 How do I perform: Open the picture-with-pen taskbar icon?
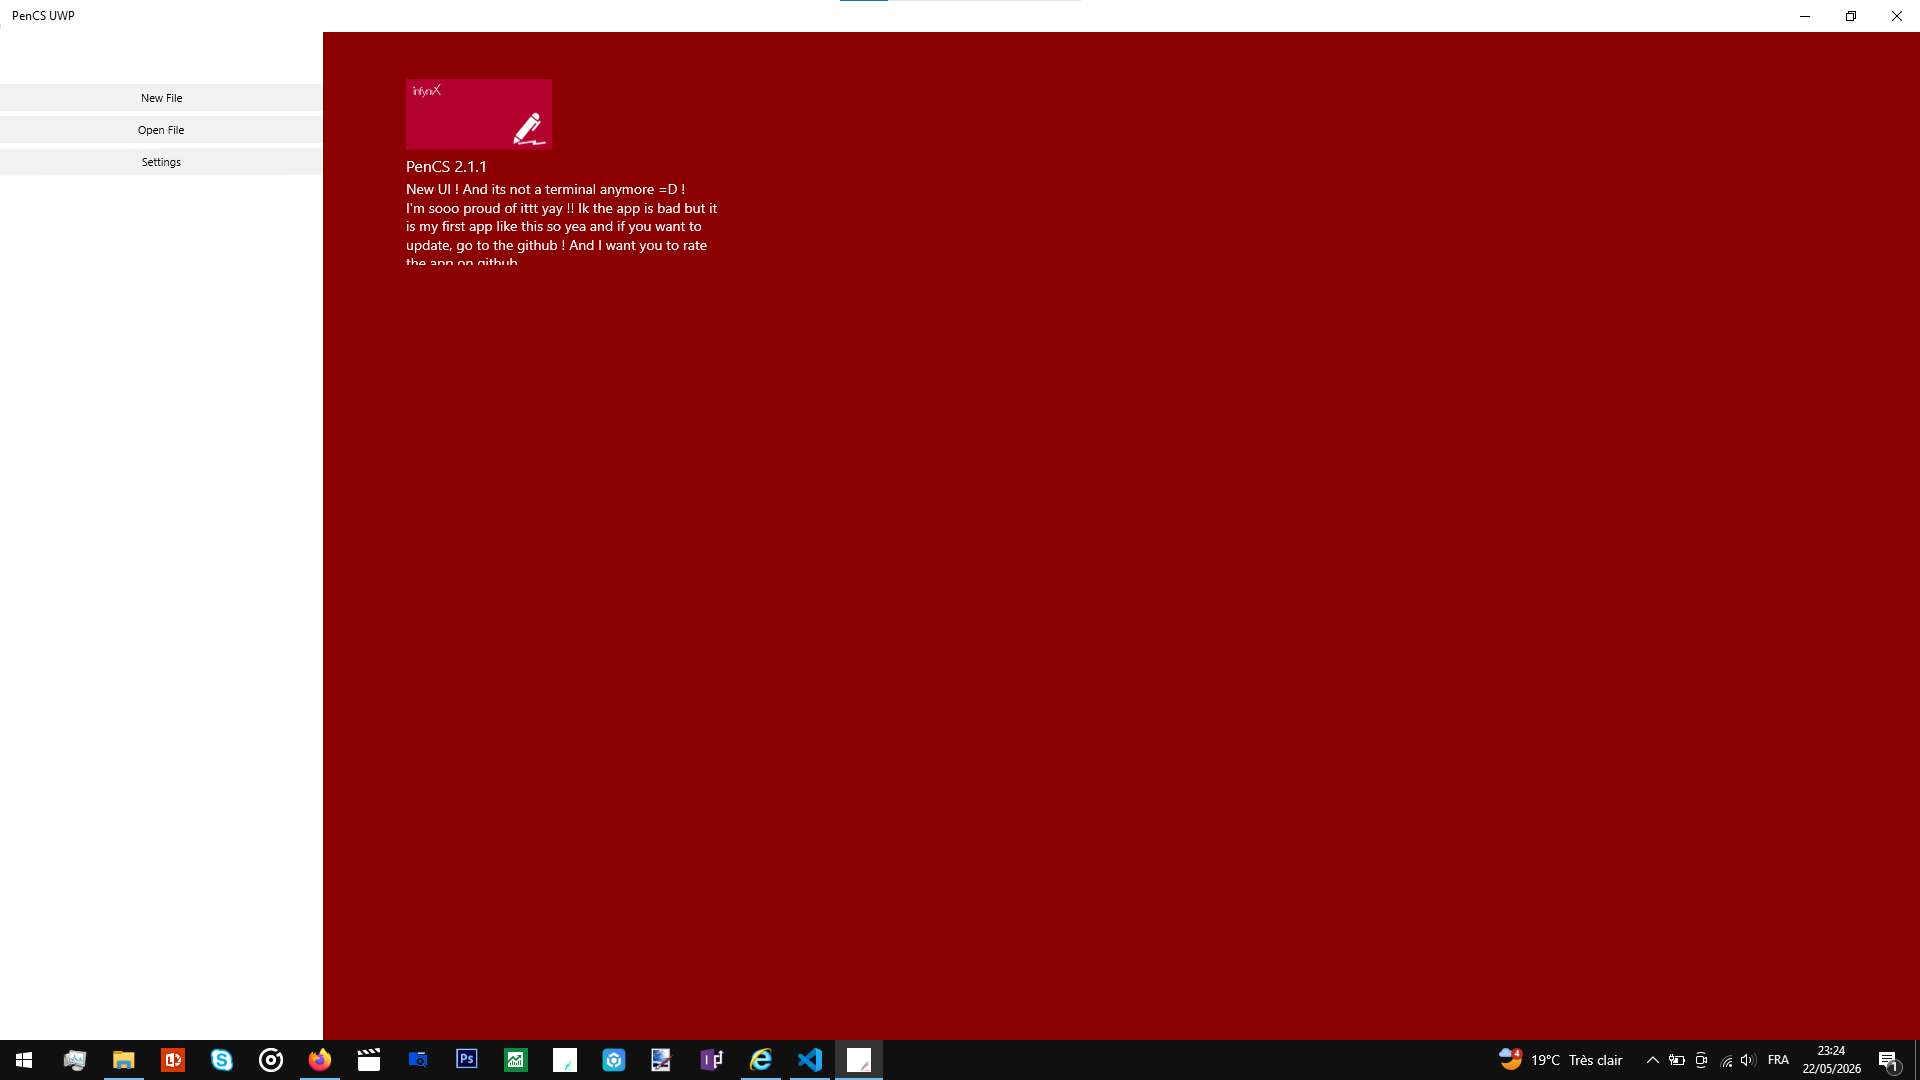[663, 1060]
